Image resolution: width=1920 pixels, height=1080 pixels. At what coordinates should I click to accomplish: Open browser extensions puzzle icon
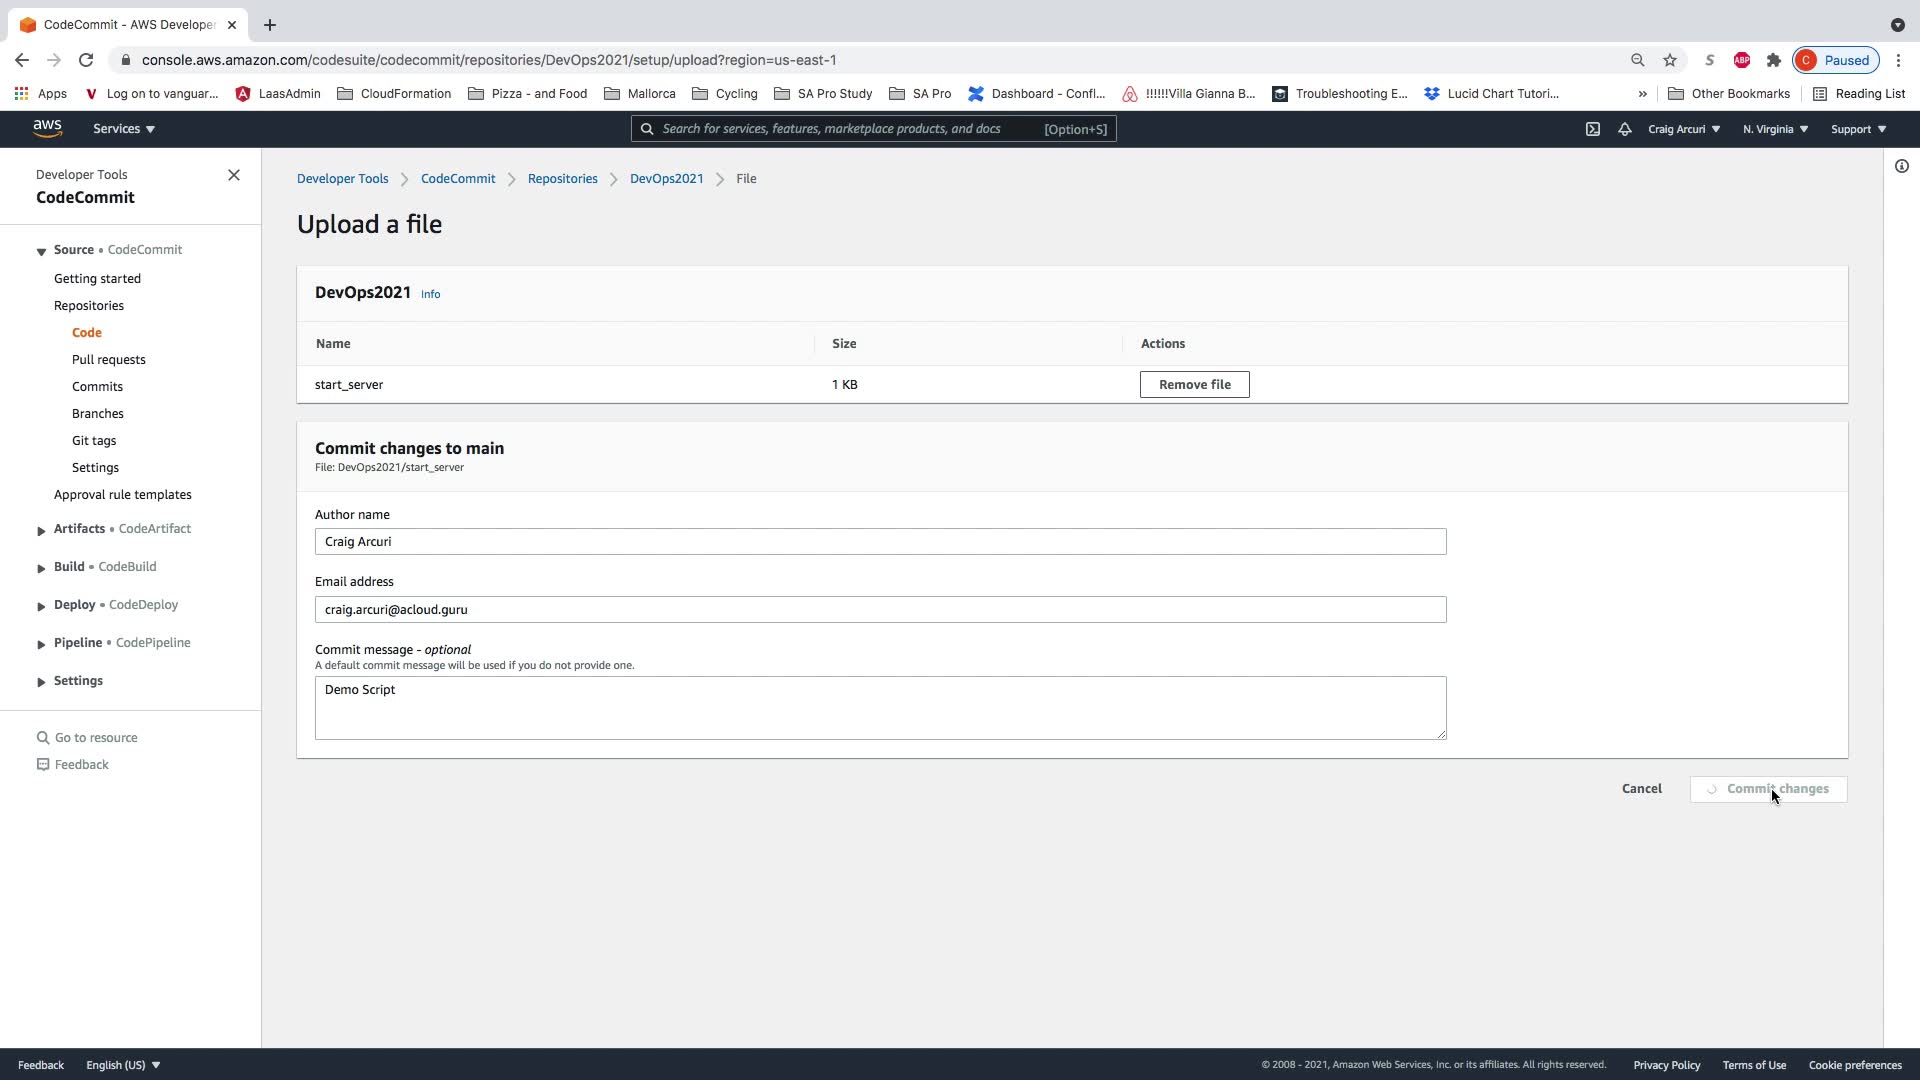[1774, 60]
